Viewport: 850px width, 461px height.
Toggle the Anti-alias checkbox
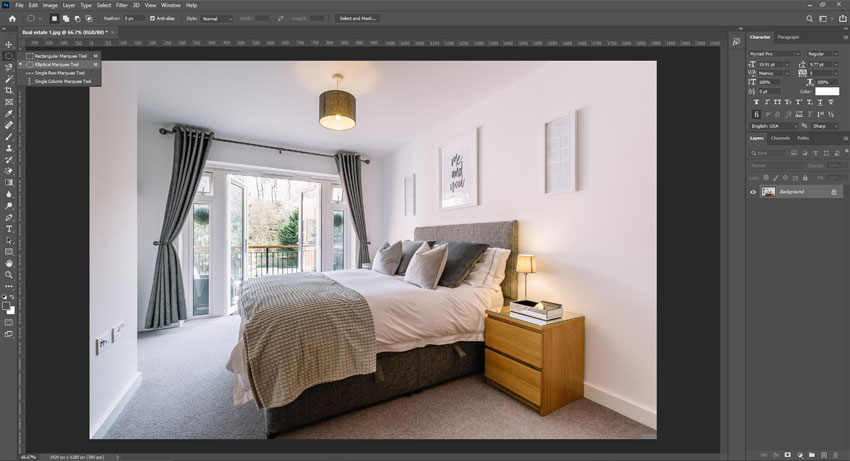(x=152, y=18)
